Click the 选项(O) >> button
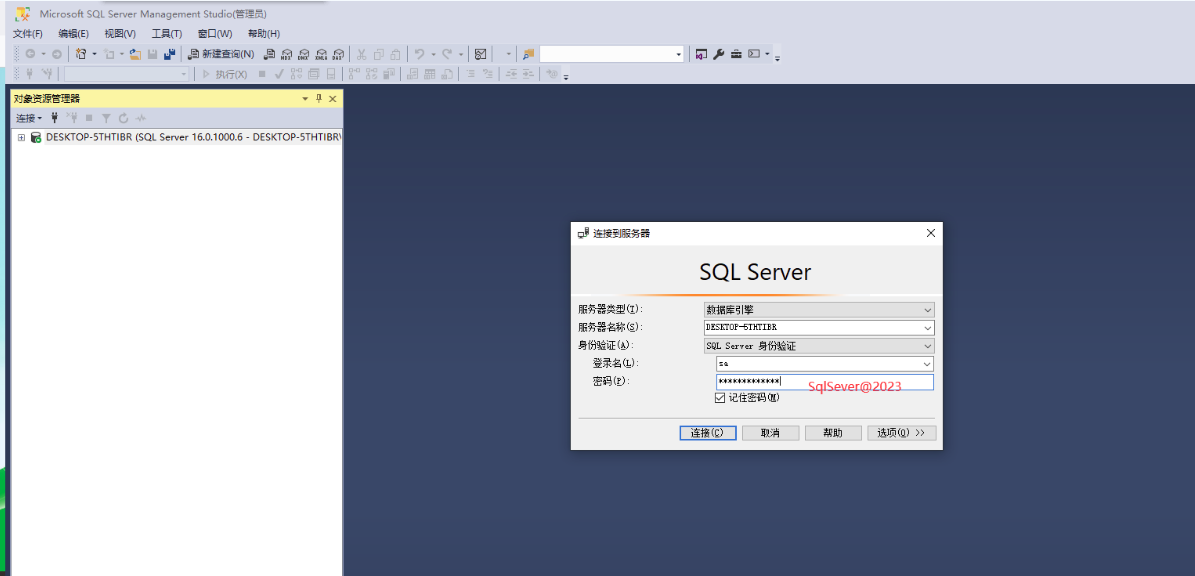 click(x=901, y=433)
